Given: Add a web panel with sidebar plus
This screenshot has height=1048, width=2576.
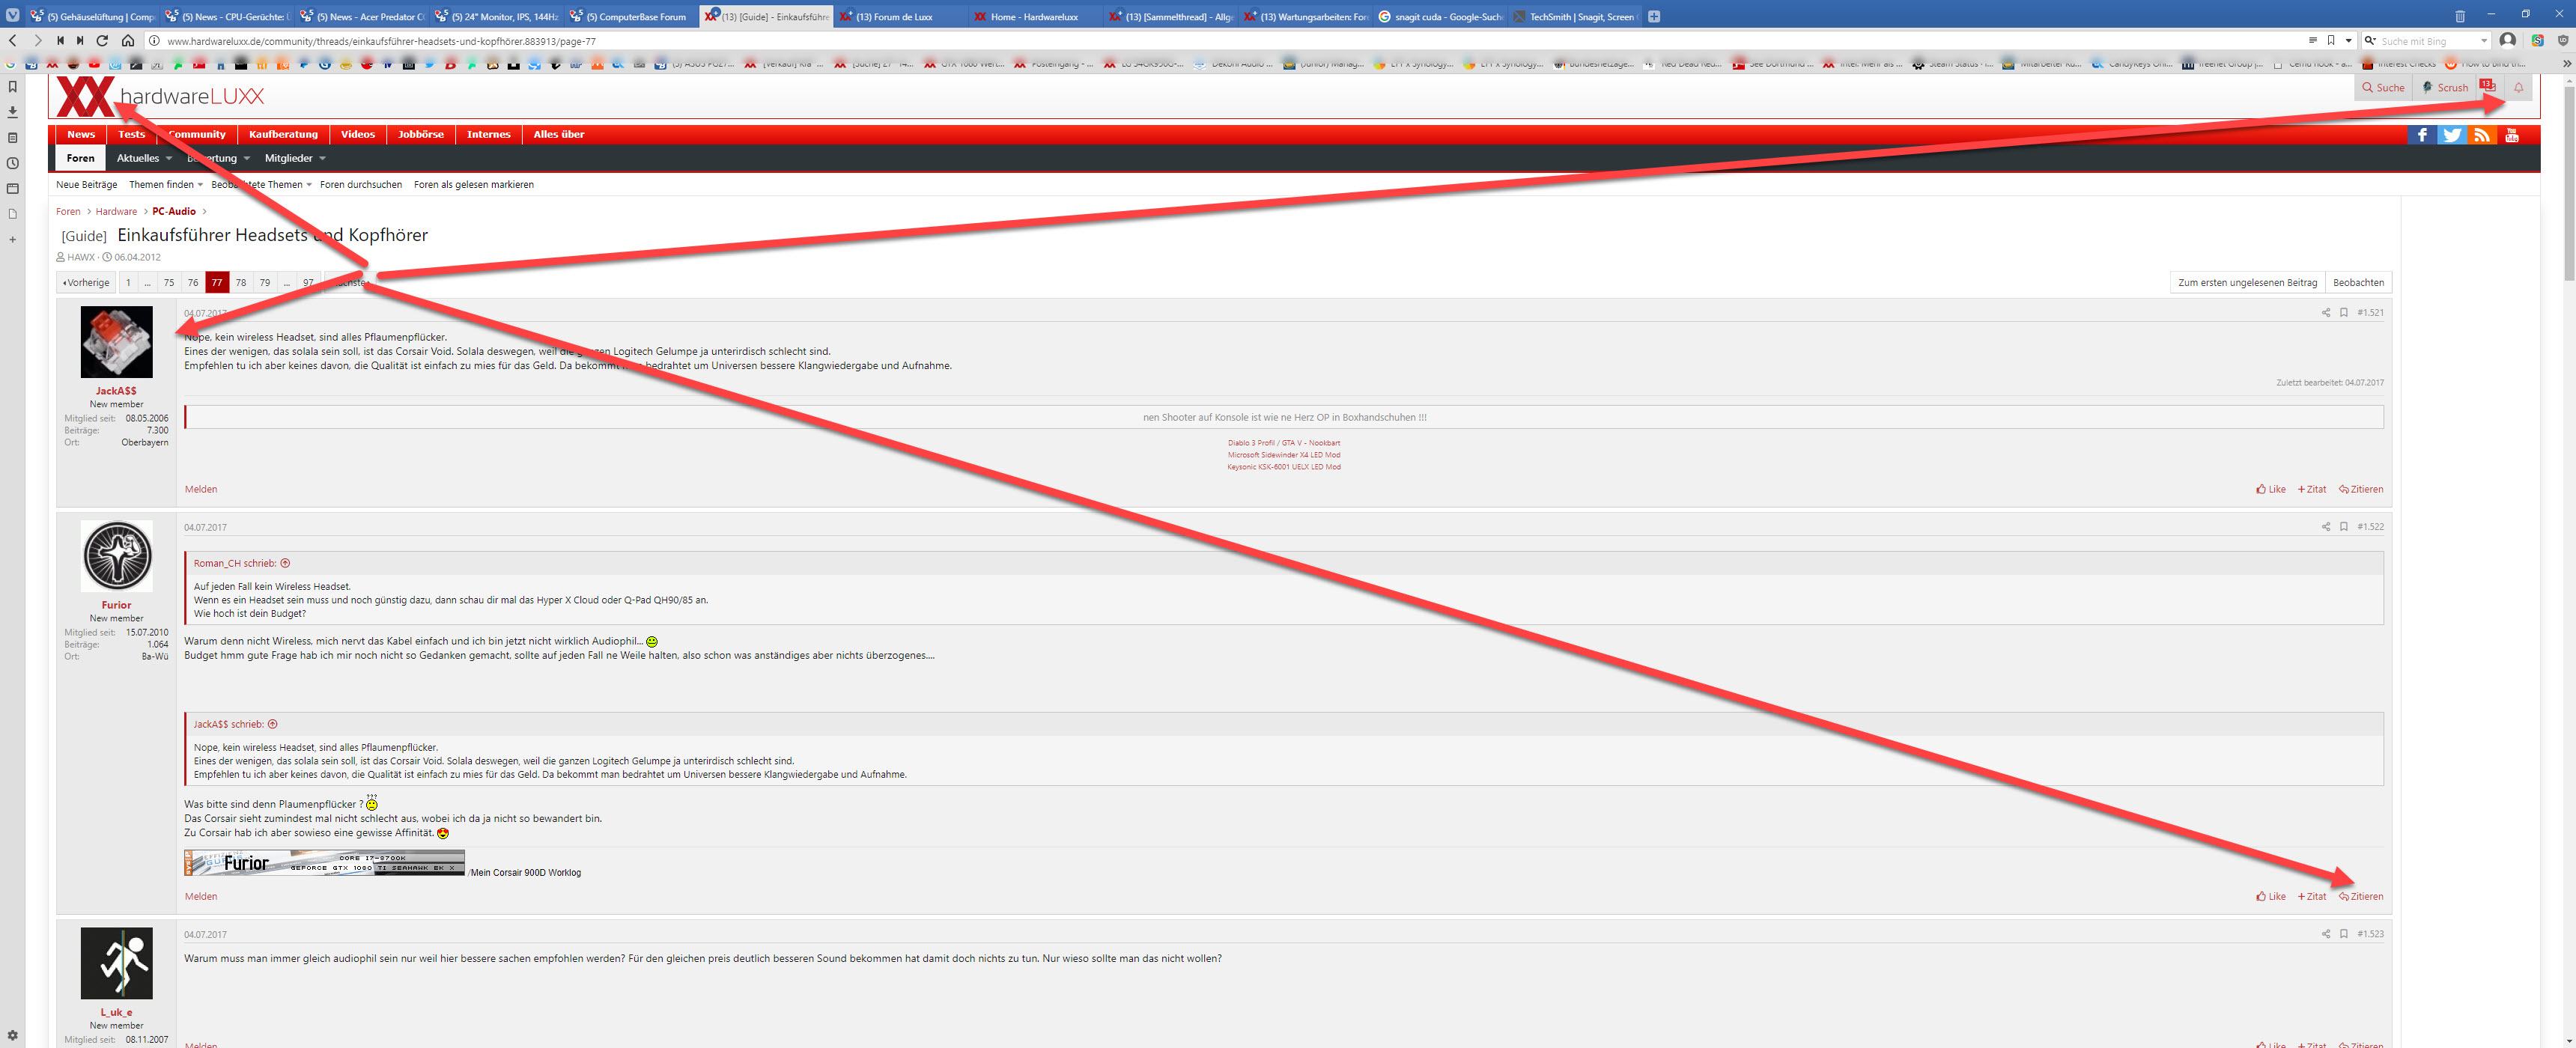Looking at the screenshot, I should (x=12, y=240).
